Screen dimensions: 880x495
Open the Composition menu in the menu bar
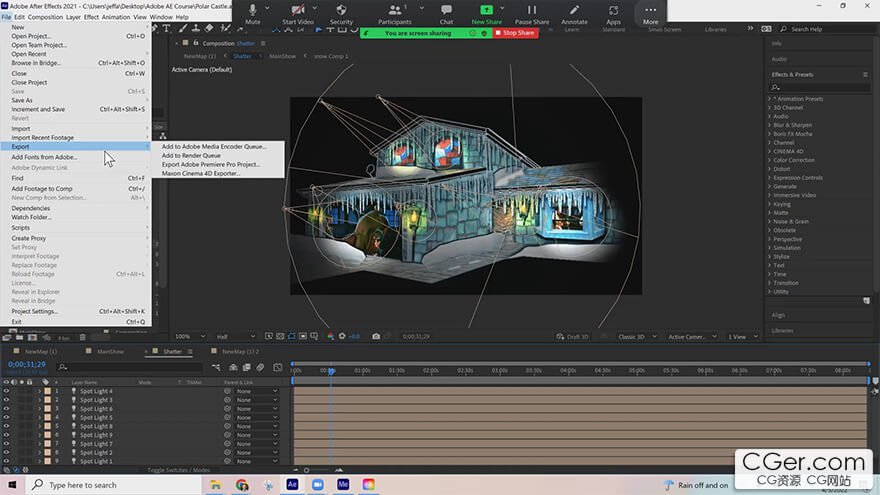(45, 17)
